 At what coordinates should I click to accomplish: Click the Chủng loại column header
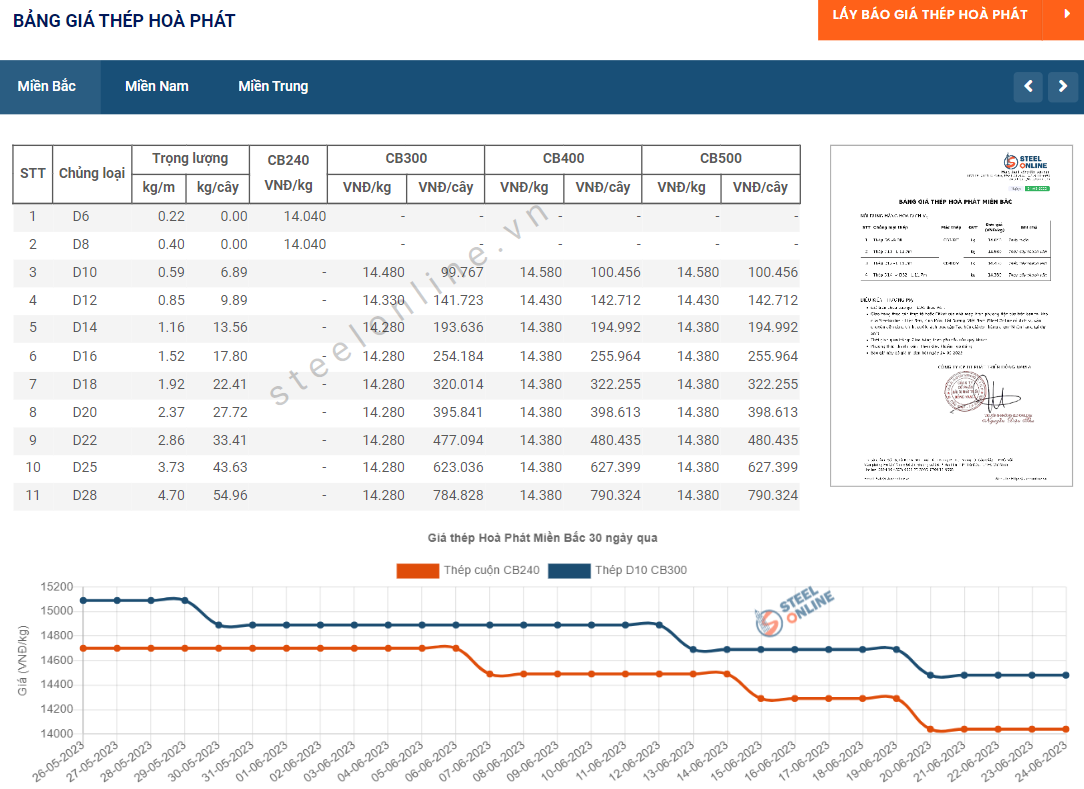(92, 174)
